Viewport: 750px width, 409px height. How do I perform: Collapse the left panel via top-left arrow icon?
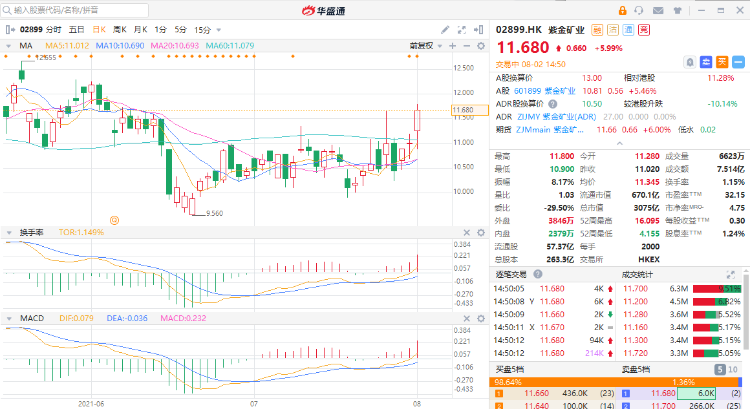tap(10, 30)
